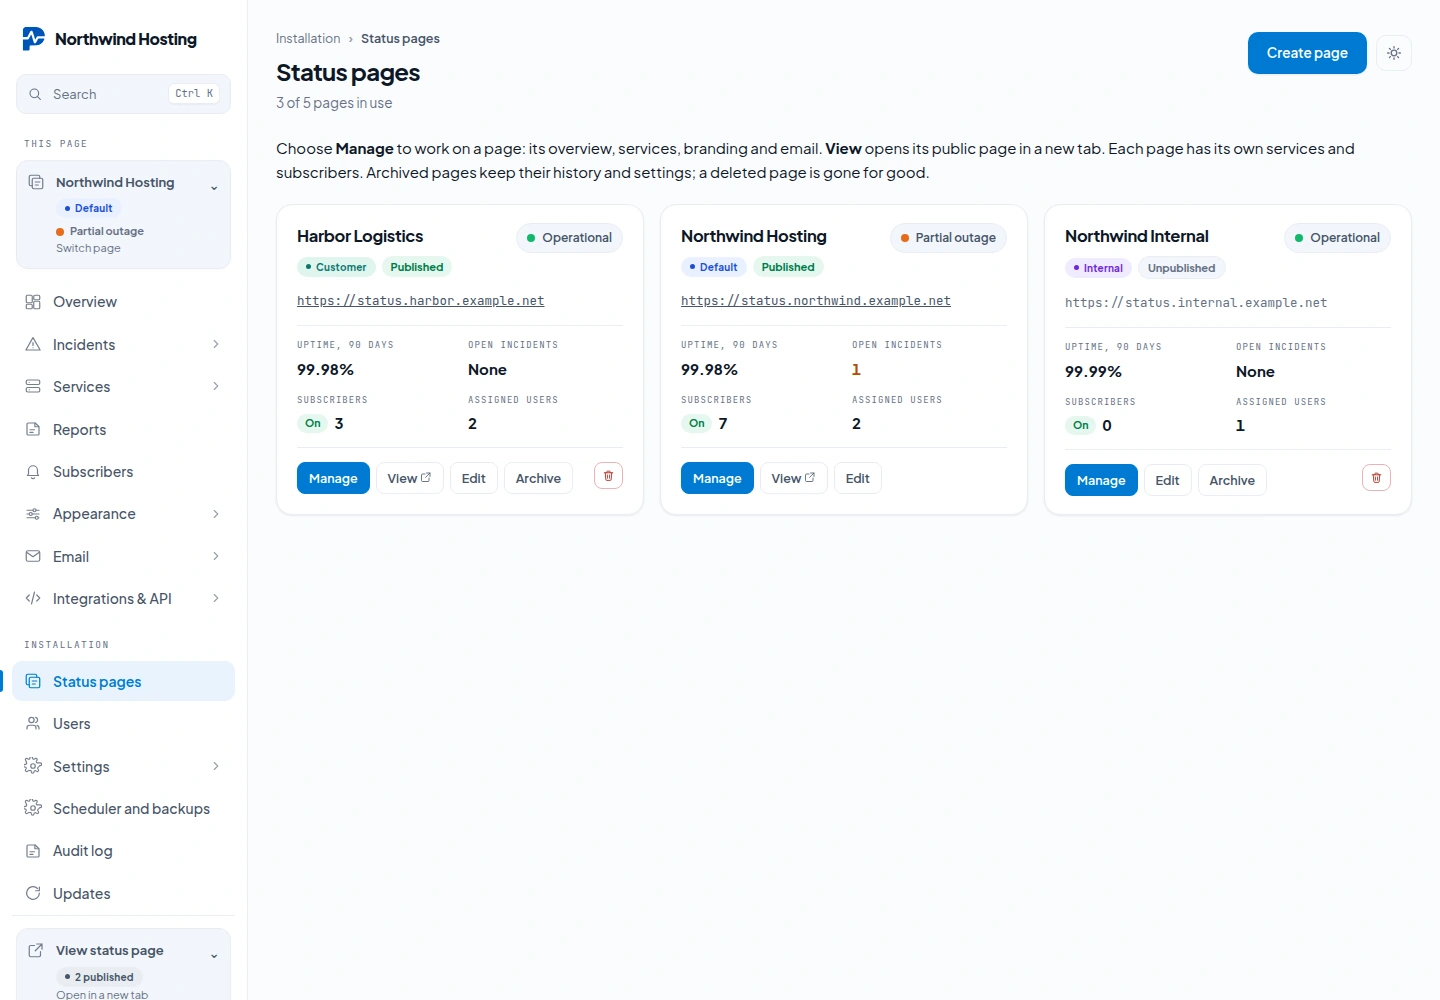
Task: Open the Updates page
Action: point(123,894)
